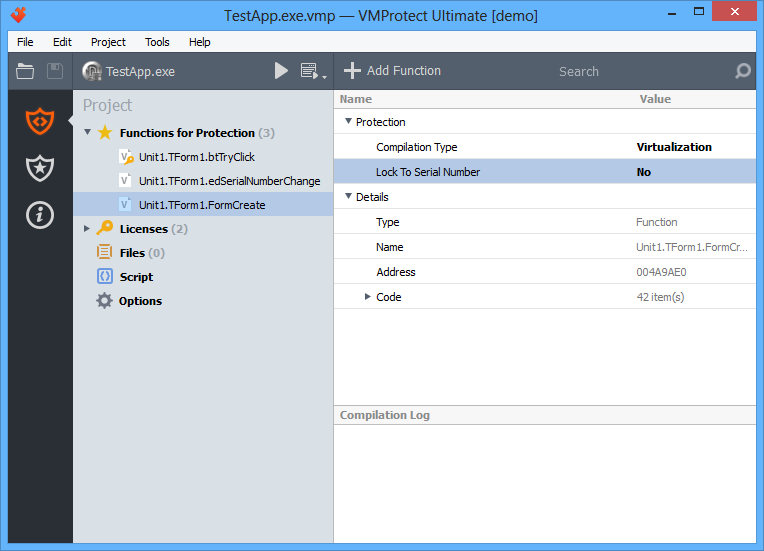Click the Address property label
The height and width of the screenshot is (551, 764).
(396, 272)
